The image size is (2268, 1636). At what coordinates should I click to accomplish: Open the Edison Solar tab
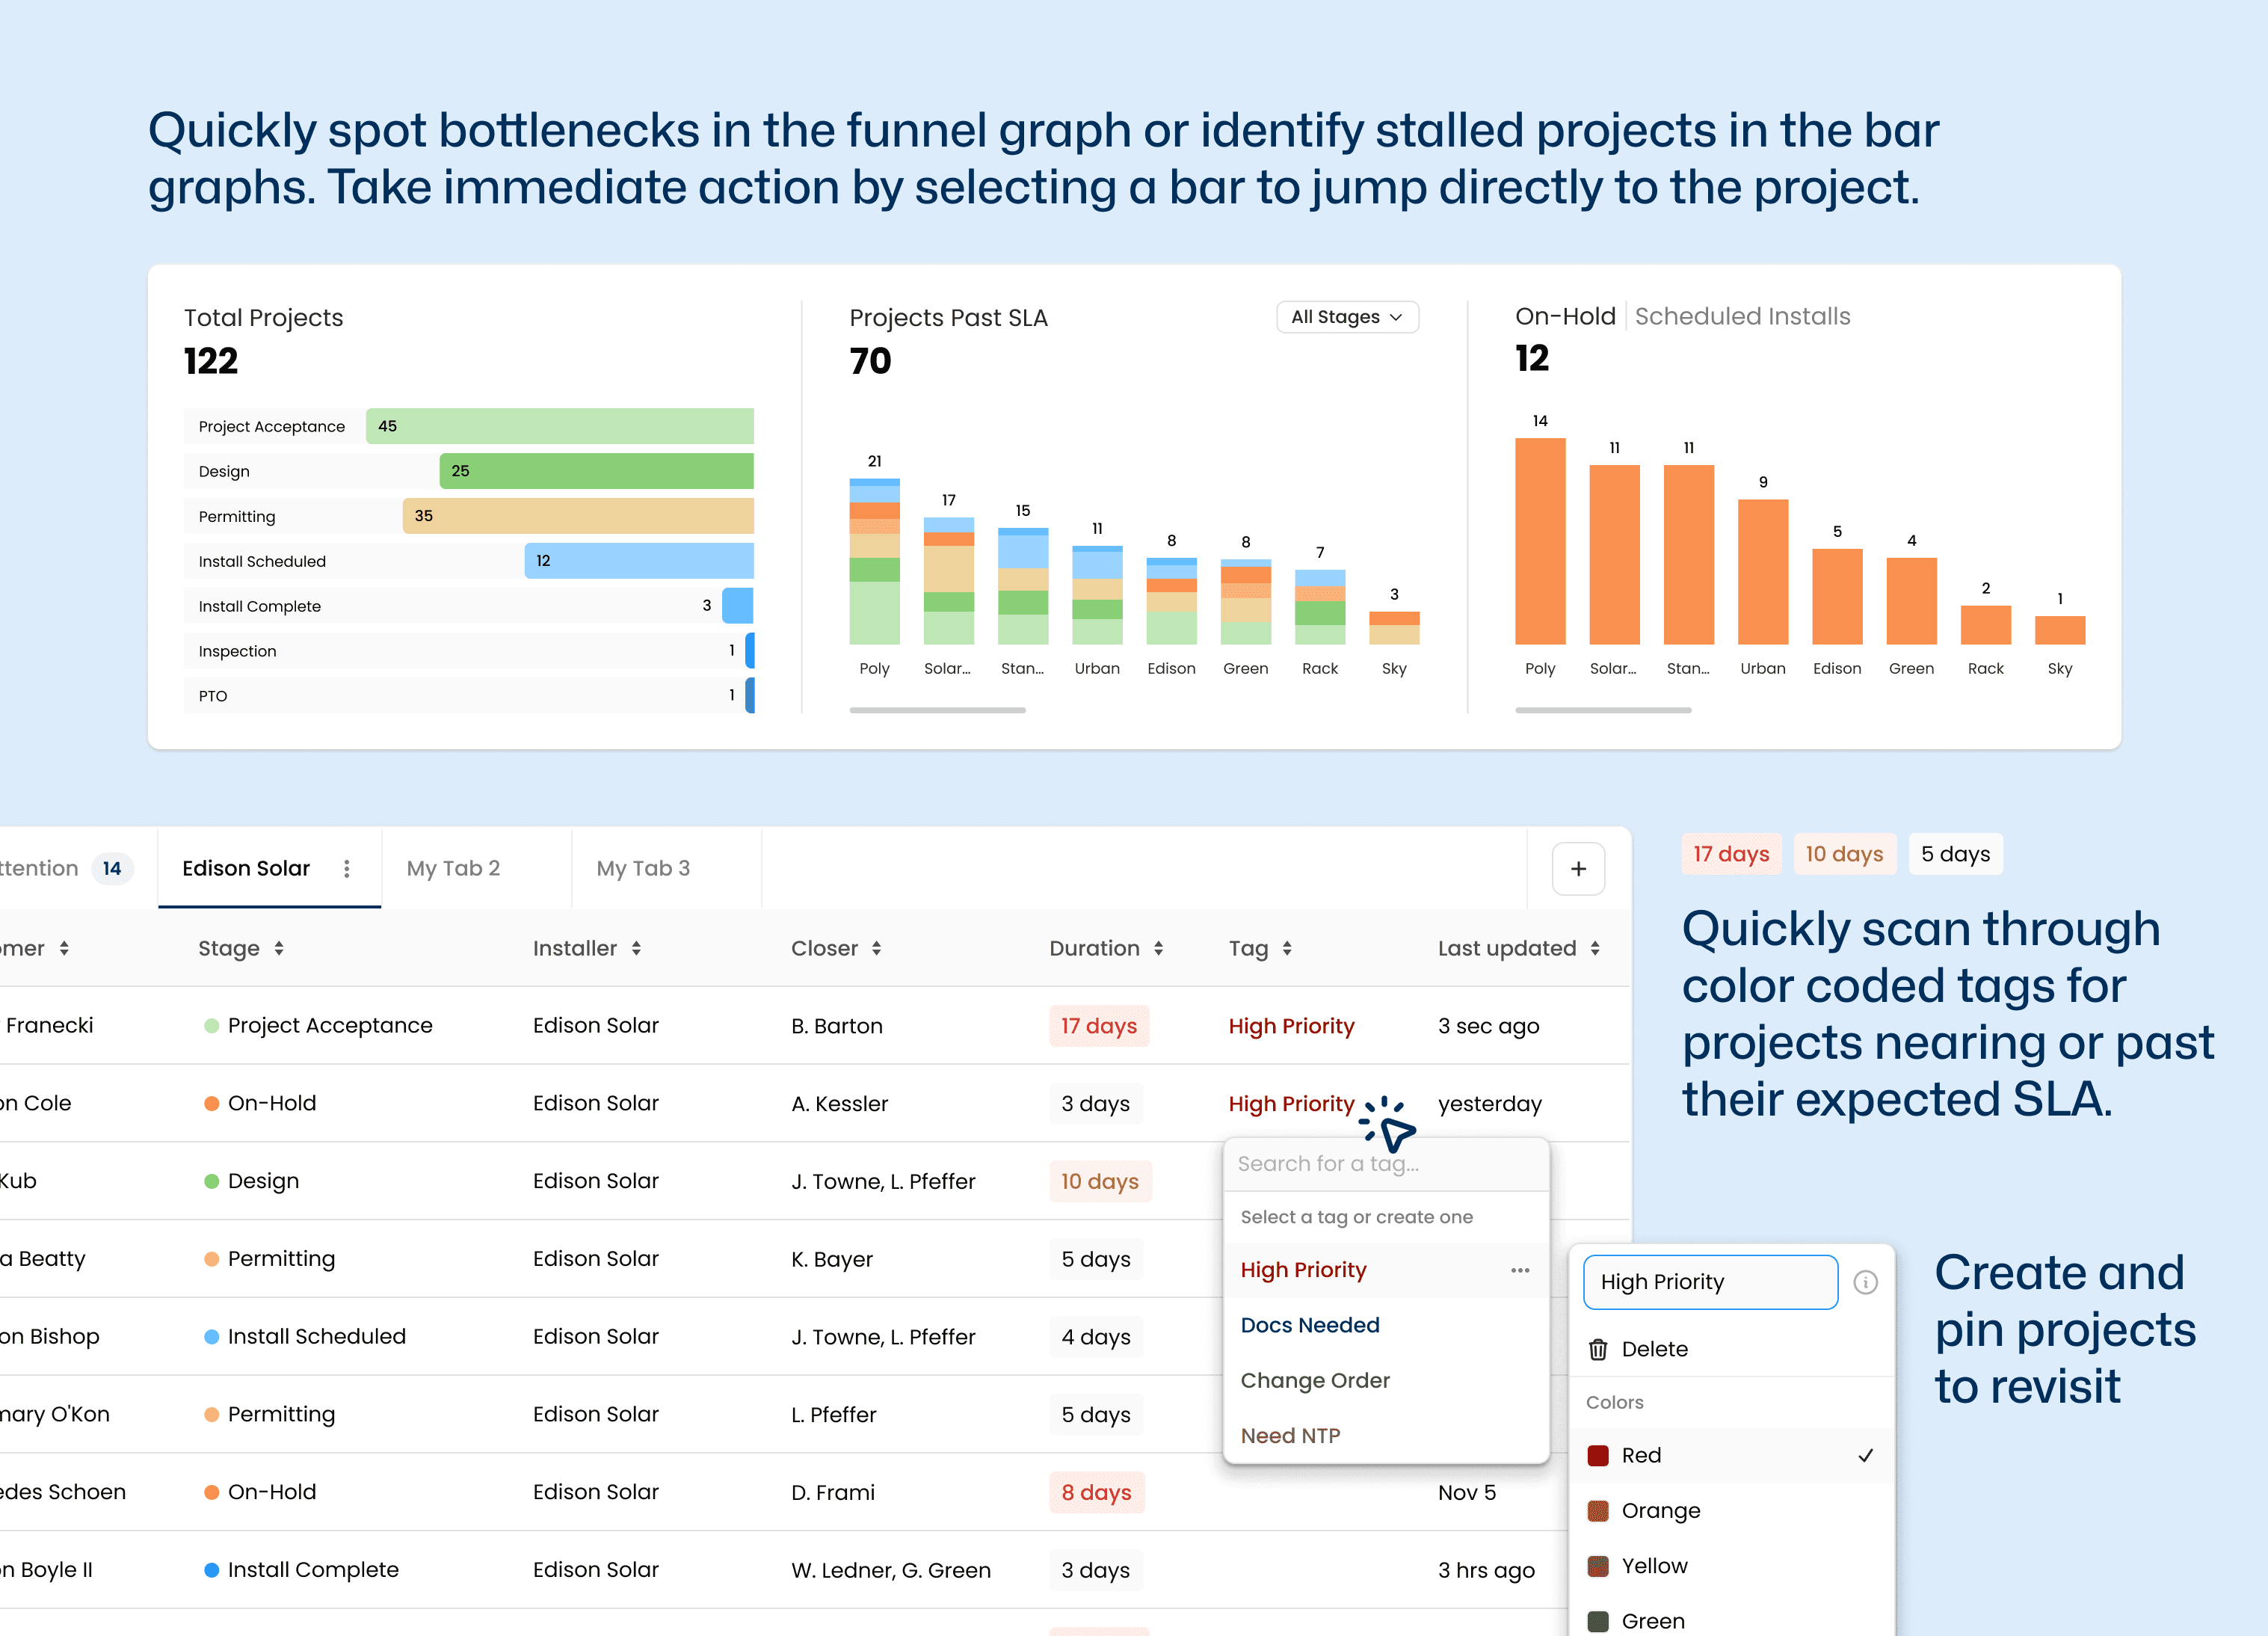coord(246,869)
